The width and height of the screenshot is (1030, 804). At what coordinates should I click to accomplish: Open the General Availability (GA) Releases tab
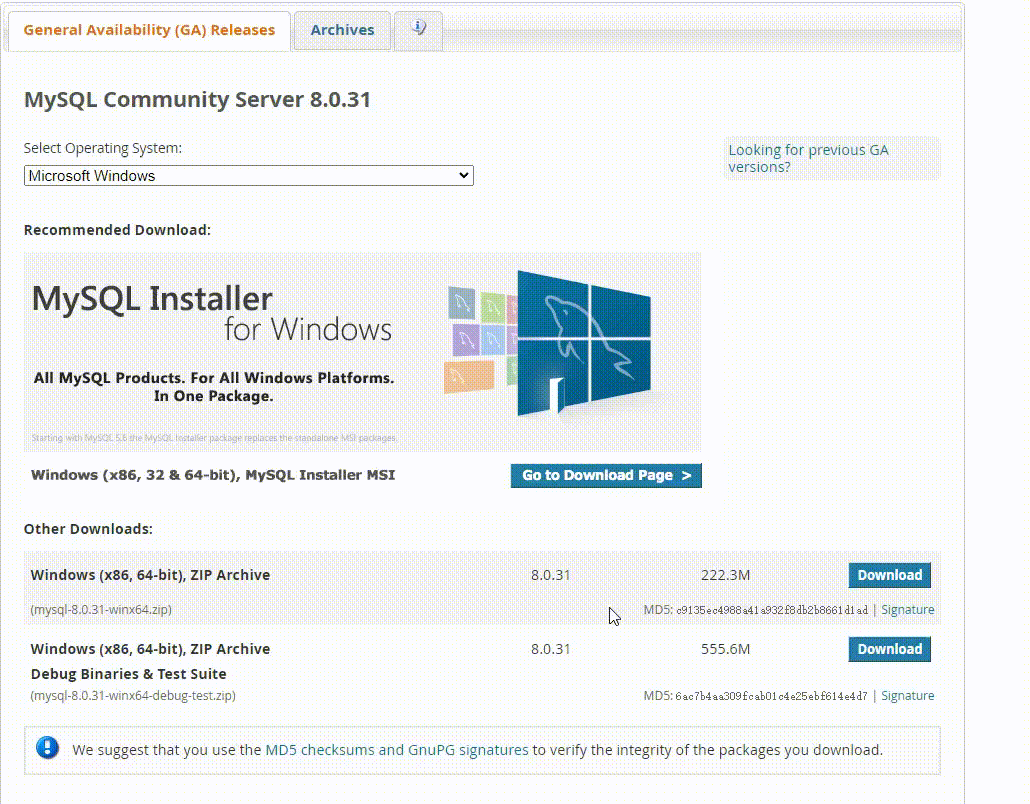pos(149,30)
